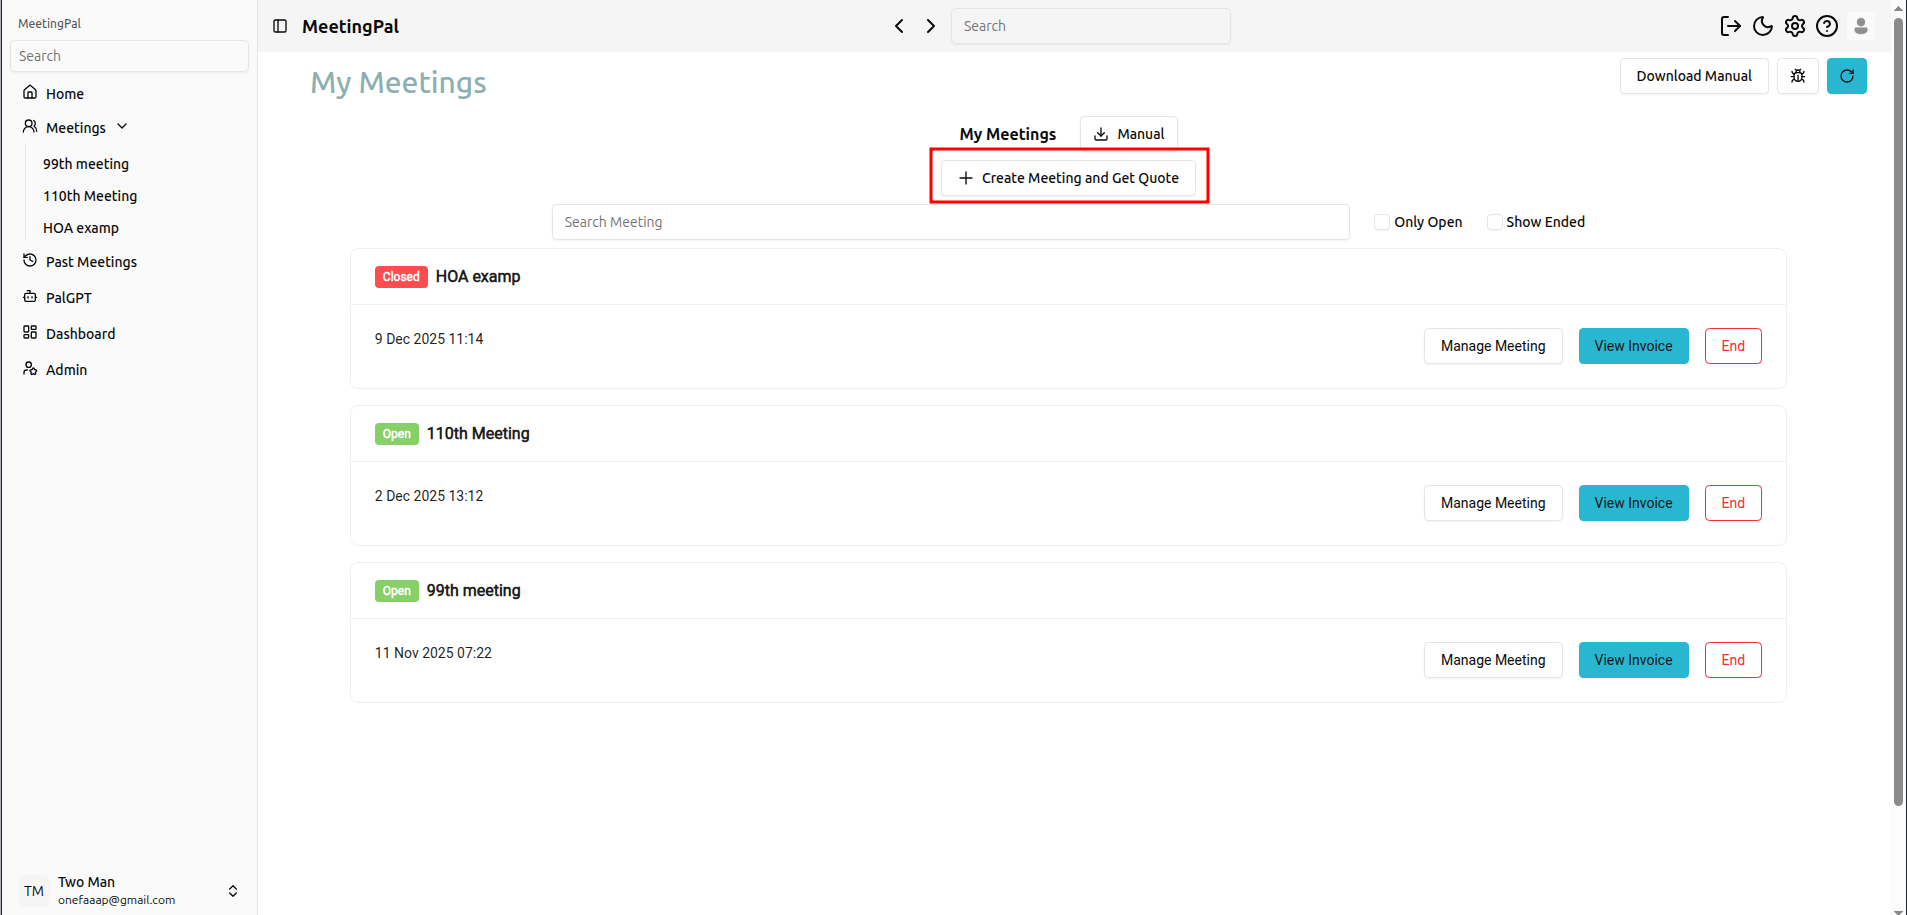Enable the Only Open filter
1907x915 pixels.
tap(1380, 222)
